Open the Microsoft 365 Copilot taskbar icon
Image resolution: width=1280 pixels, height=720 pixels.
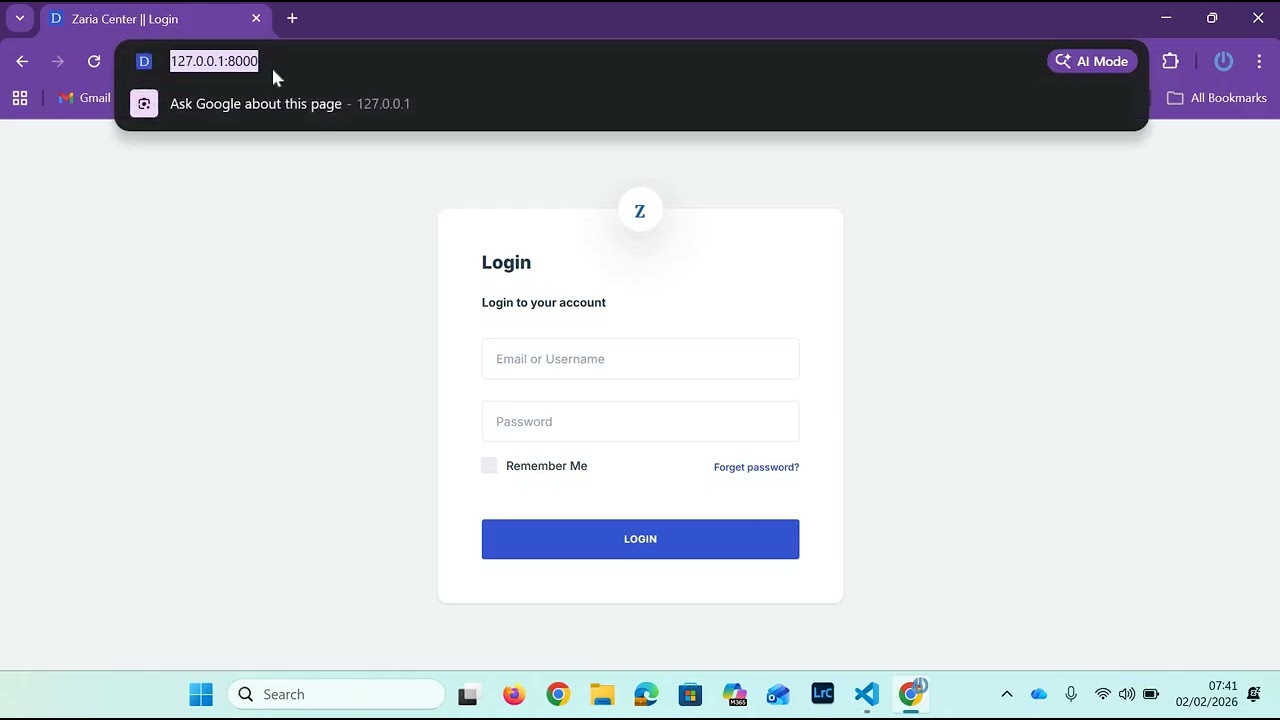pyautogui.click(x=735, y=694)
